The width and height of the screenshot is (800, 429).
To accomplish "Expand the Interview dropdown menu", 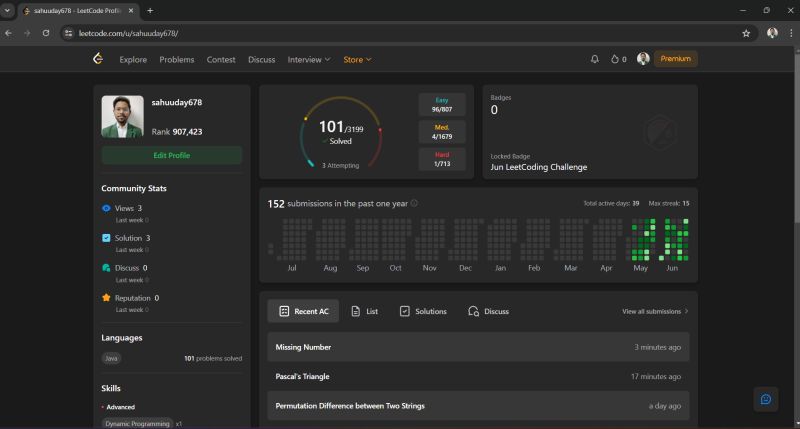I will pos(308,59).
